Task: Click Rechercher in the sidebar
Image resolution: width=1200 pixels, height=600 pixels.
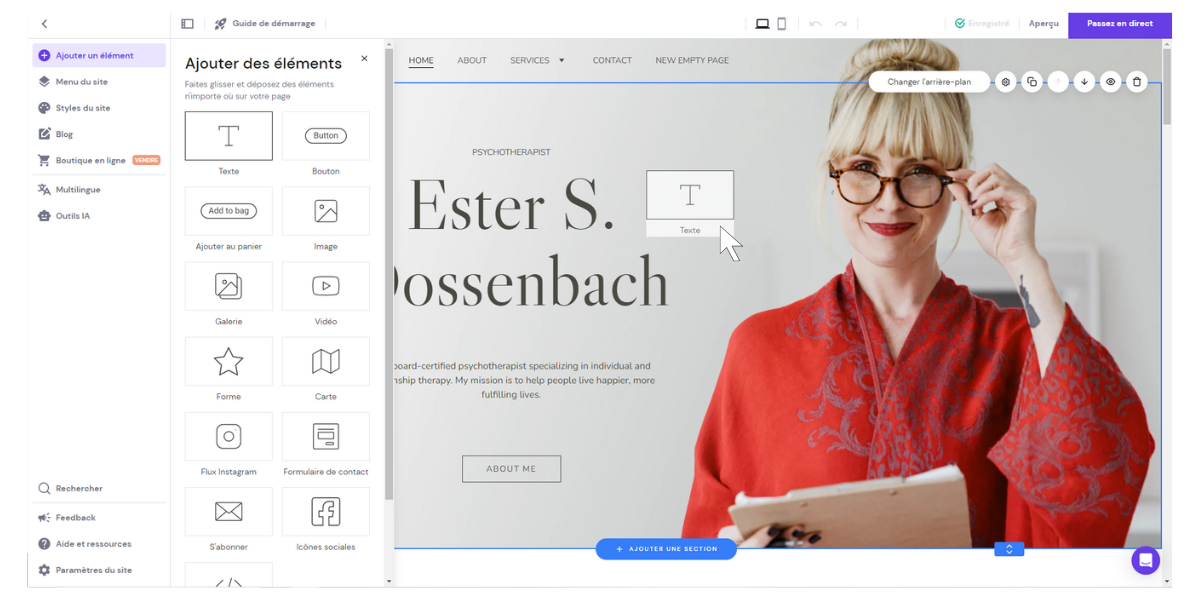Action: pyautogui.click(x=99, y=489)
